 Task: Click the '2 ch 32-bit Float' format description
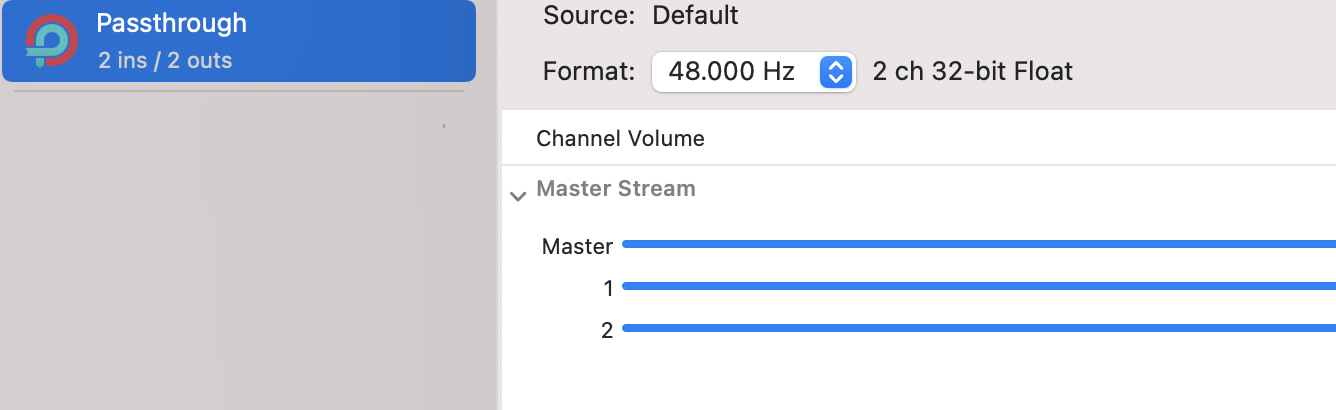pos(972,72)
